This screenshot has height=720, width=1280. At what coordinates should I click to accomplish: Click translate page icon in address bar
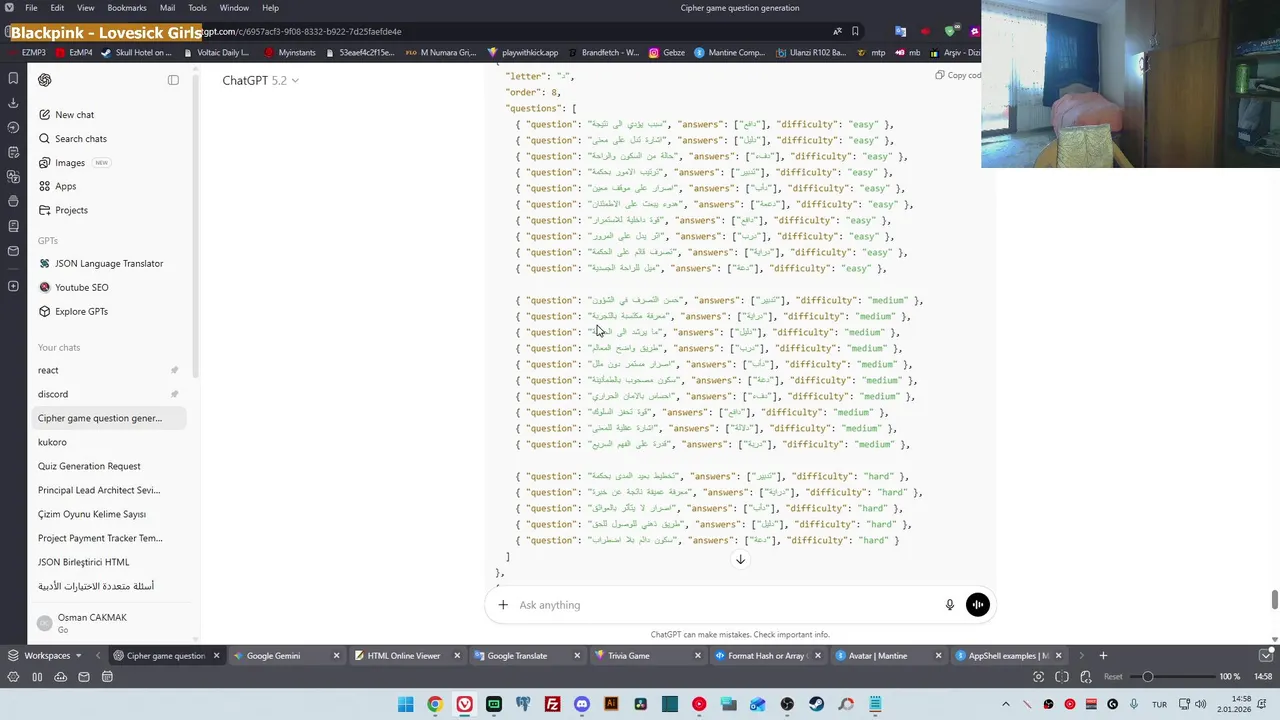click(x=837, y=31)
